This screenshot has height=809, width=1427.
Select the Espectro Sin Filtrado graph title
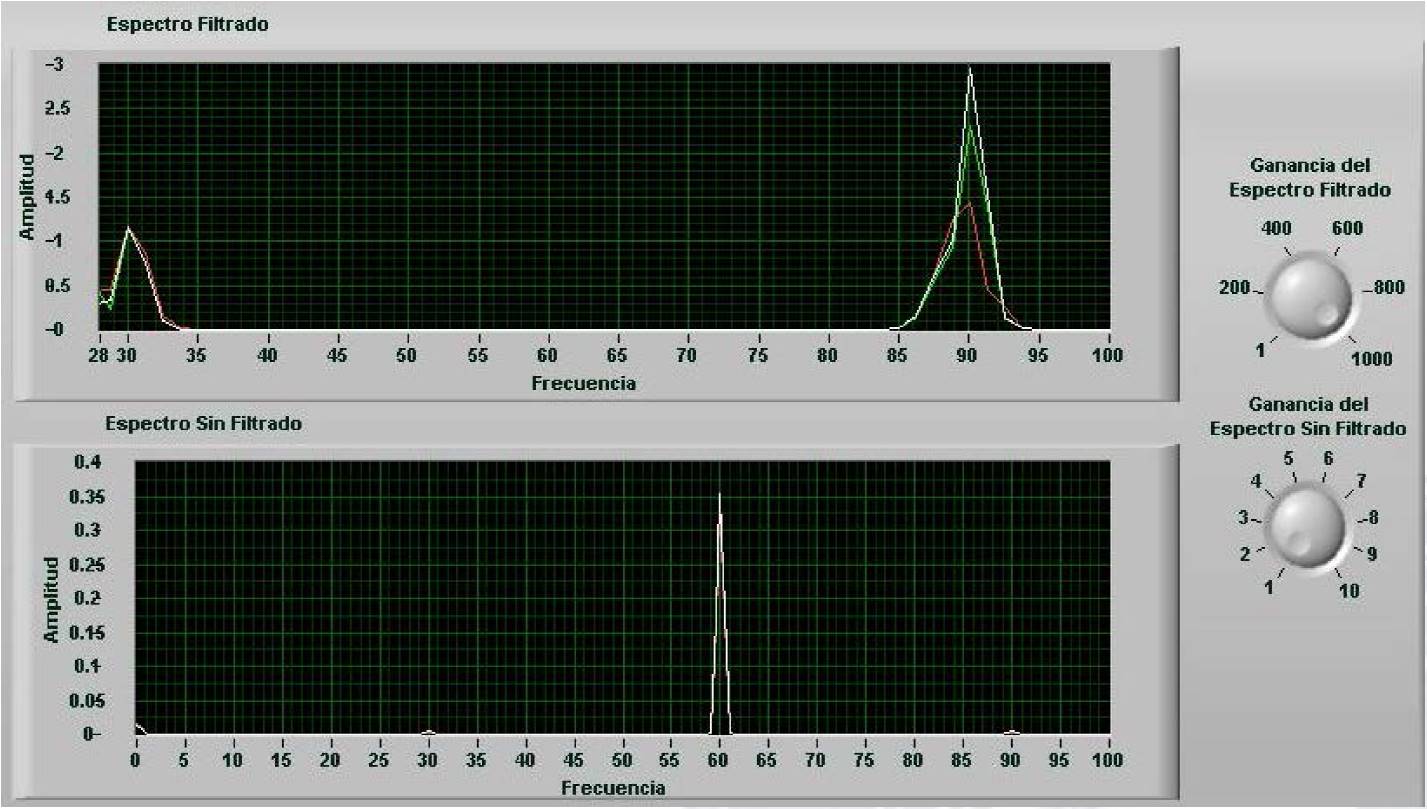coord(203,424)
